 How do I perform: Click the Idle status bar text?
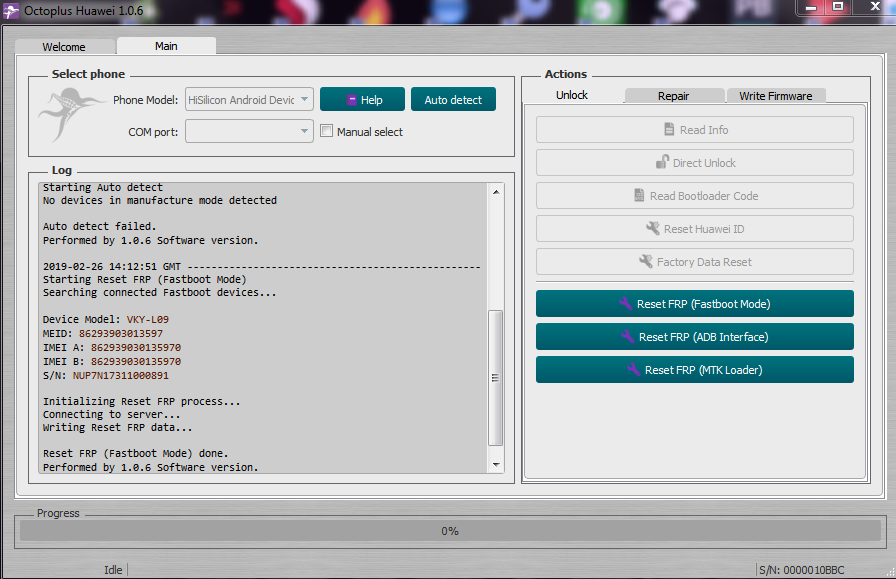click(x=113, y=570)
